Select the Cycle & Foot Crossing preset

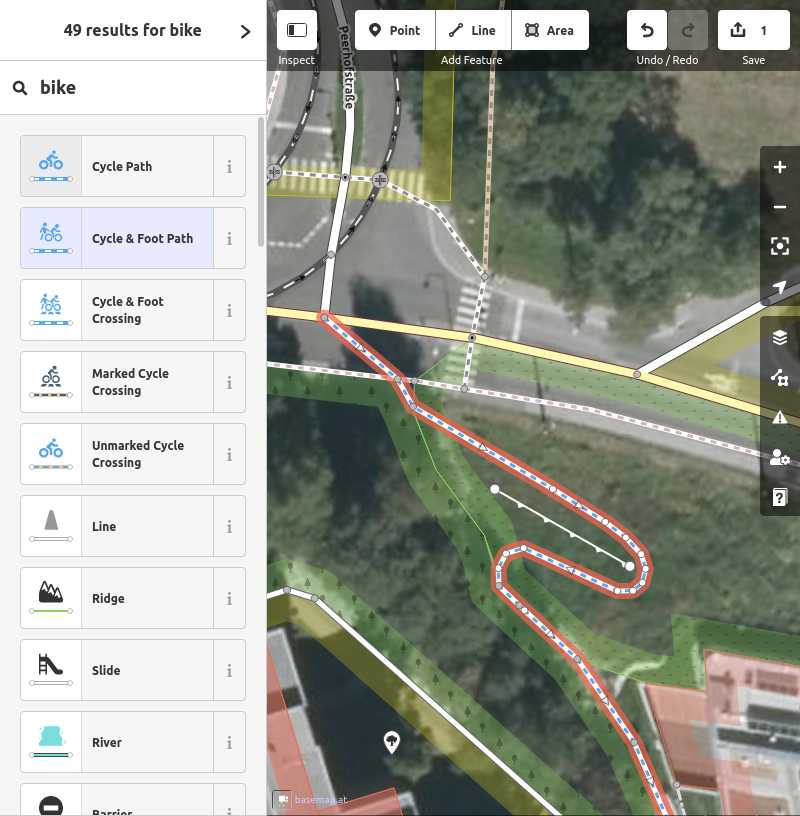point(130,310)
